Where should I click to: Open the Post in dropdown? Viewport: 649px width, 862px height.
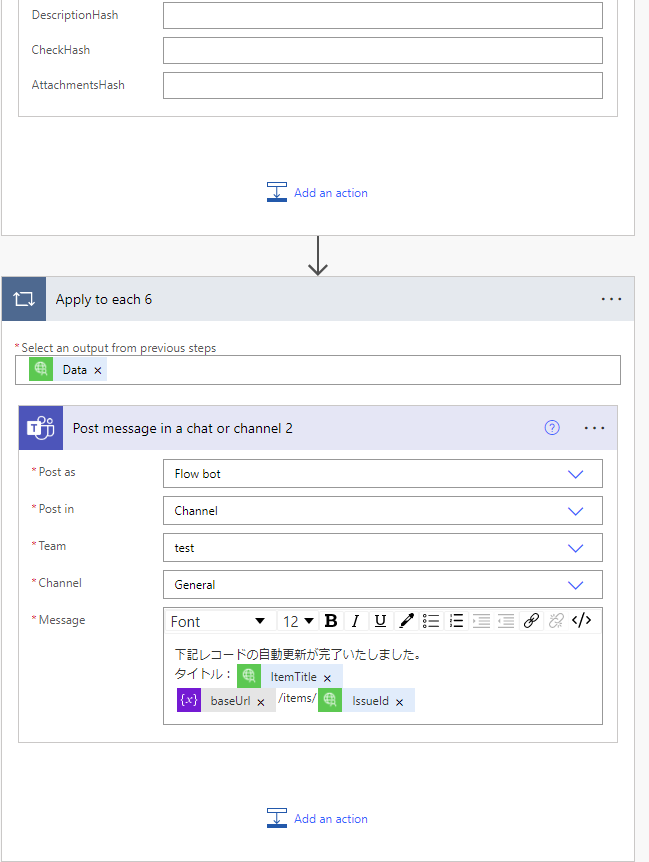click(382, 511)
